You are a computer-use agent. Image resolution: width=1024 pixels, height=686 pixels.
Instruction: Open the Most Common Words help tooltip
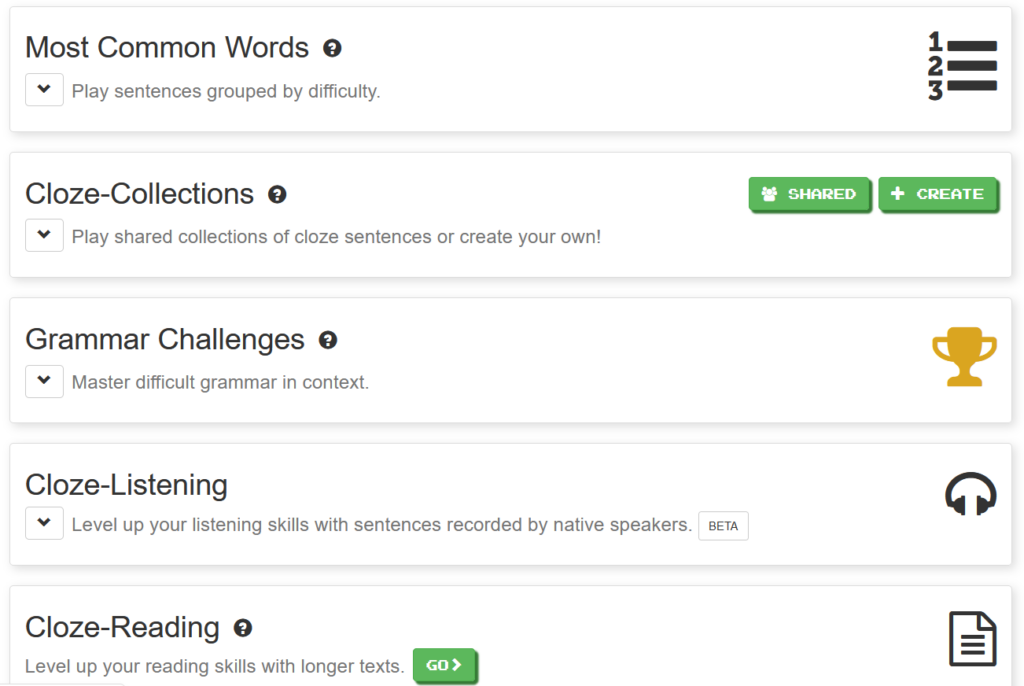point(332,48)
